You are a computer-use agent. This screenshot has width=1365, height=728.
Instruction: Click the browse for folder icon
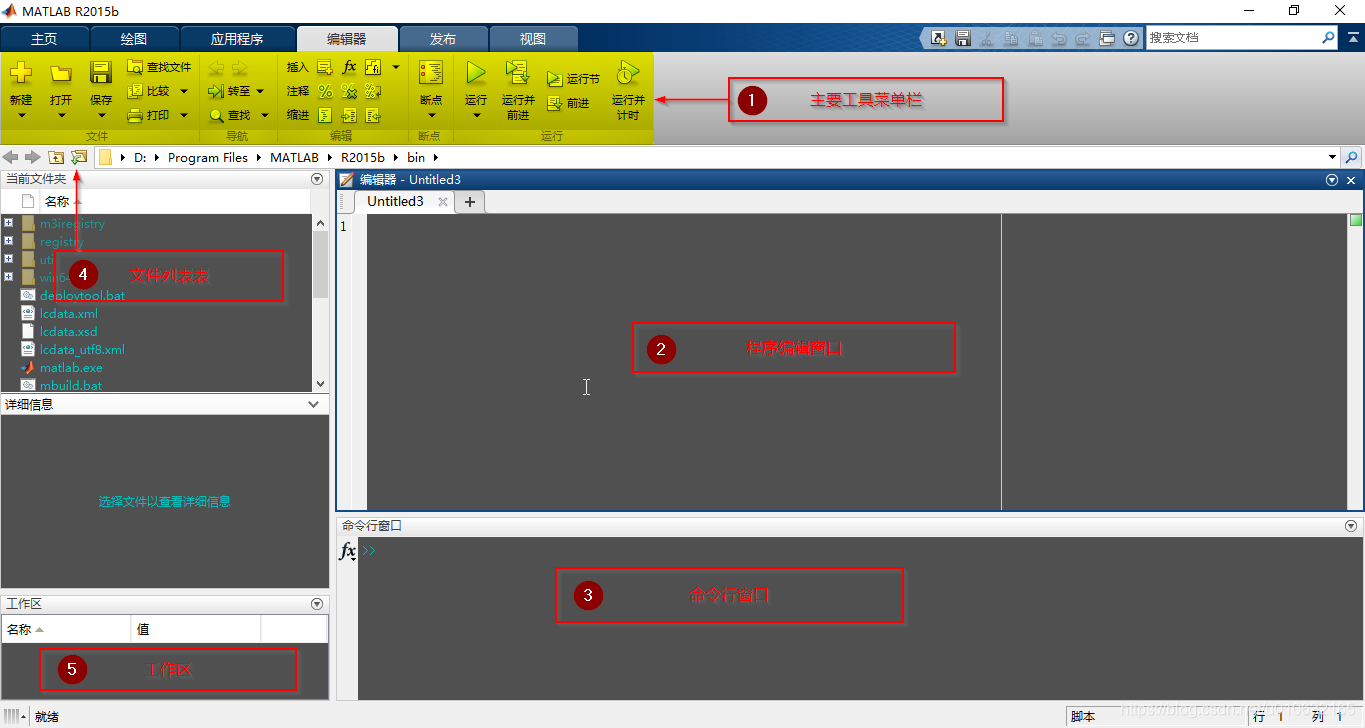pyautogui.click(x=79, y=157)
